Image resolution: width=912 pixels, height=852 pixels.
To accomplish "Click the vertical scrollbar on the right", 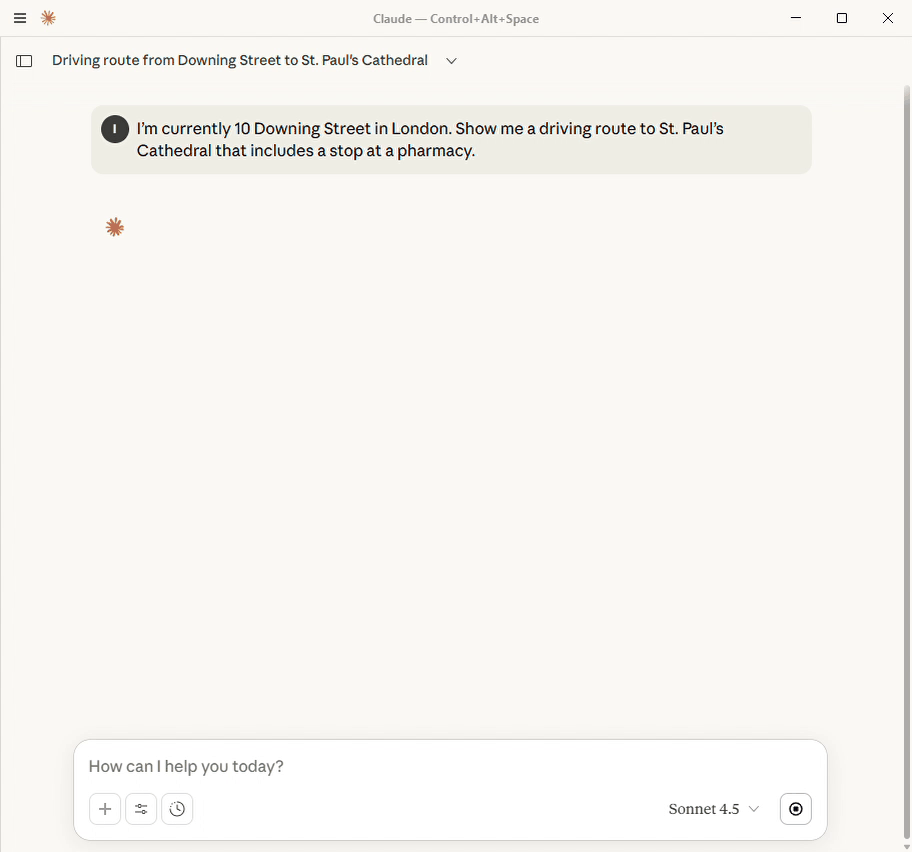I will (906, 450).
